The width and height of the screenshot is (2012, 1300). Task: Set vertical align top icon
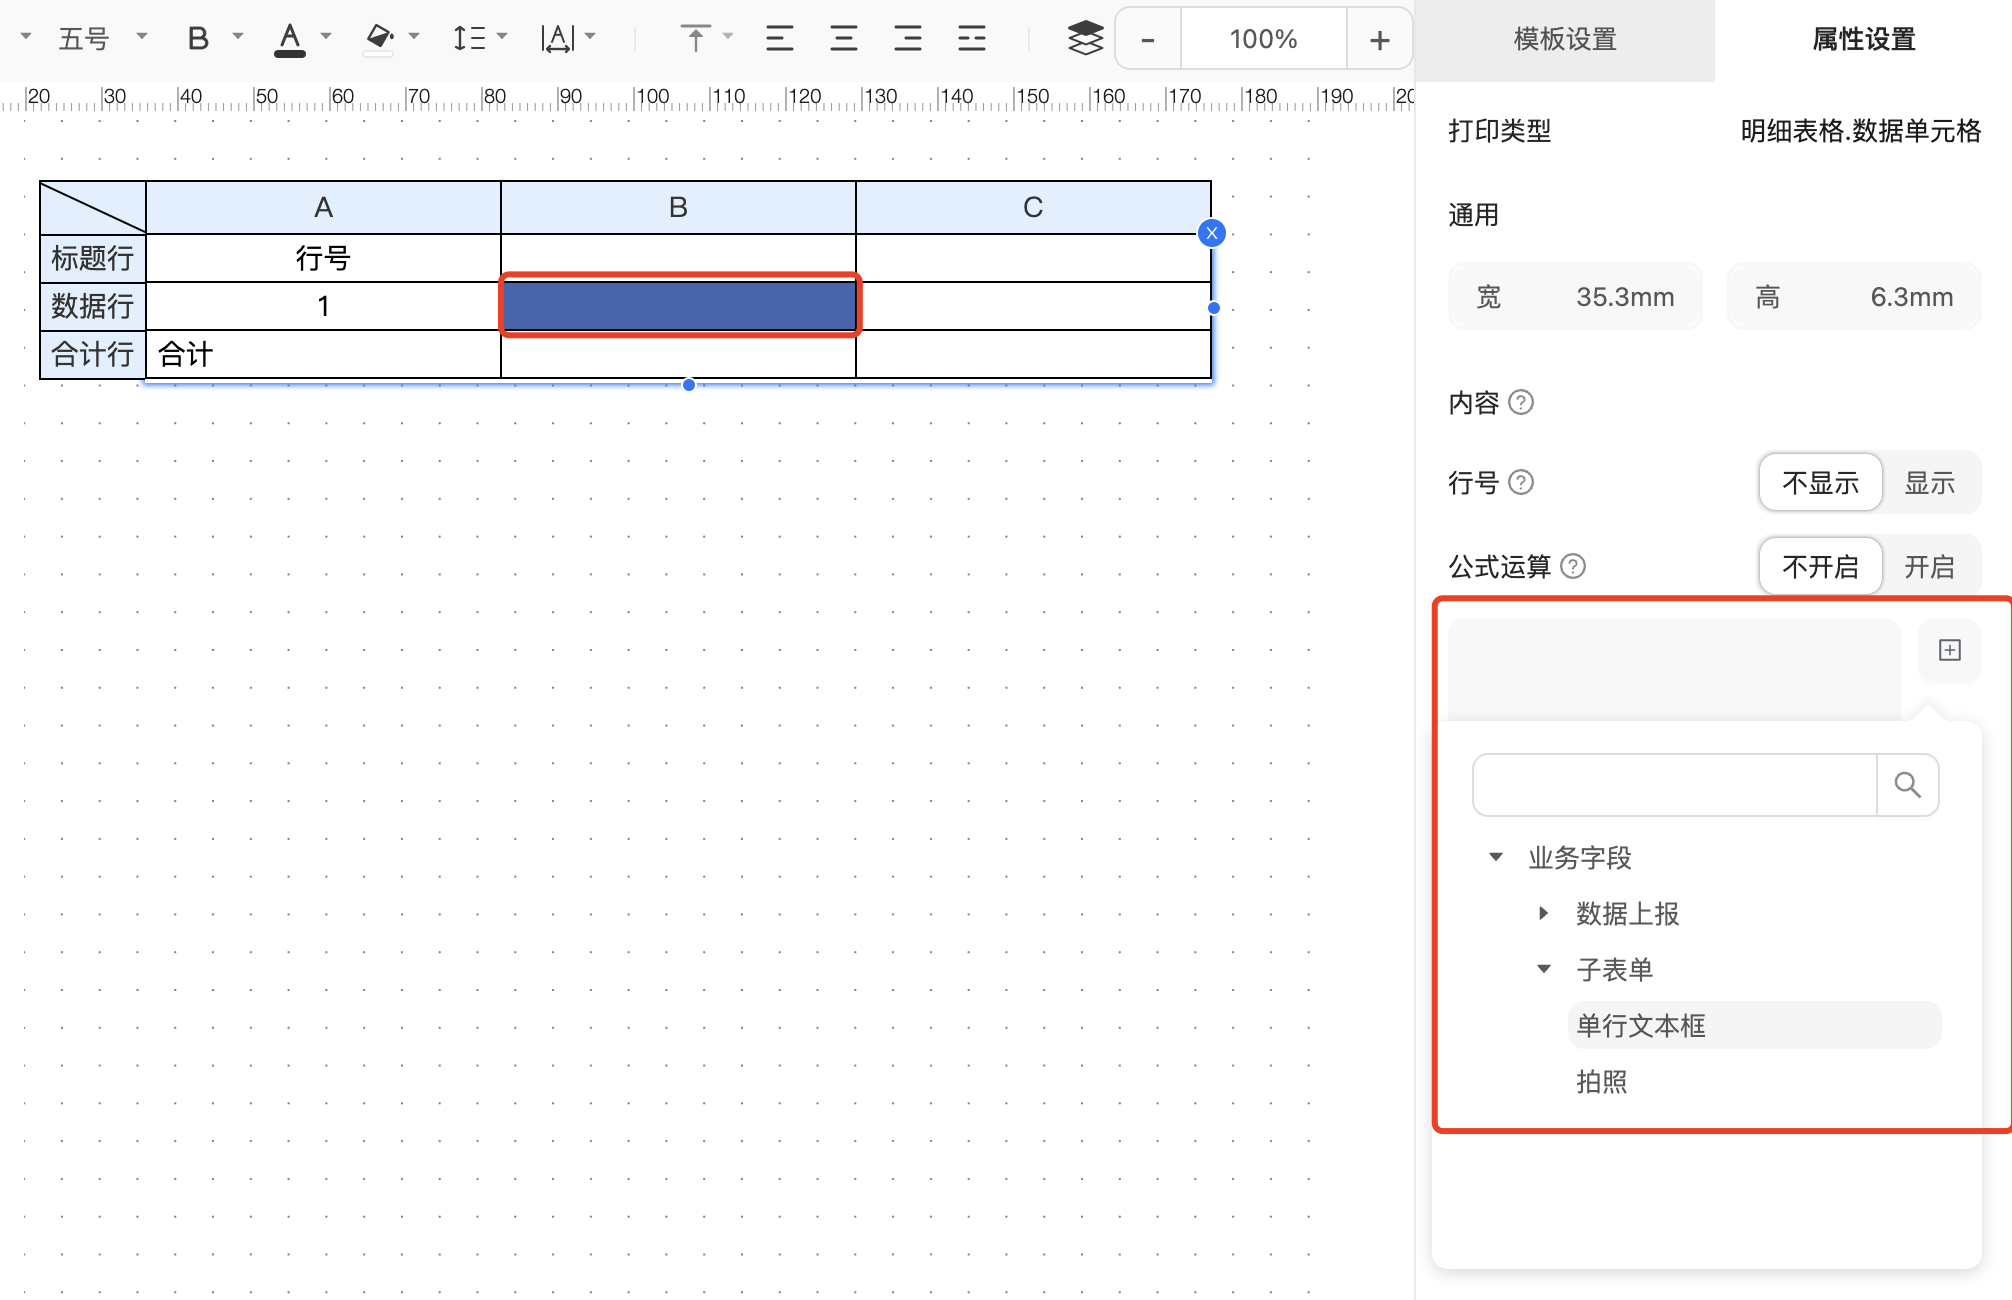coord(695,39)
